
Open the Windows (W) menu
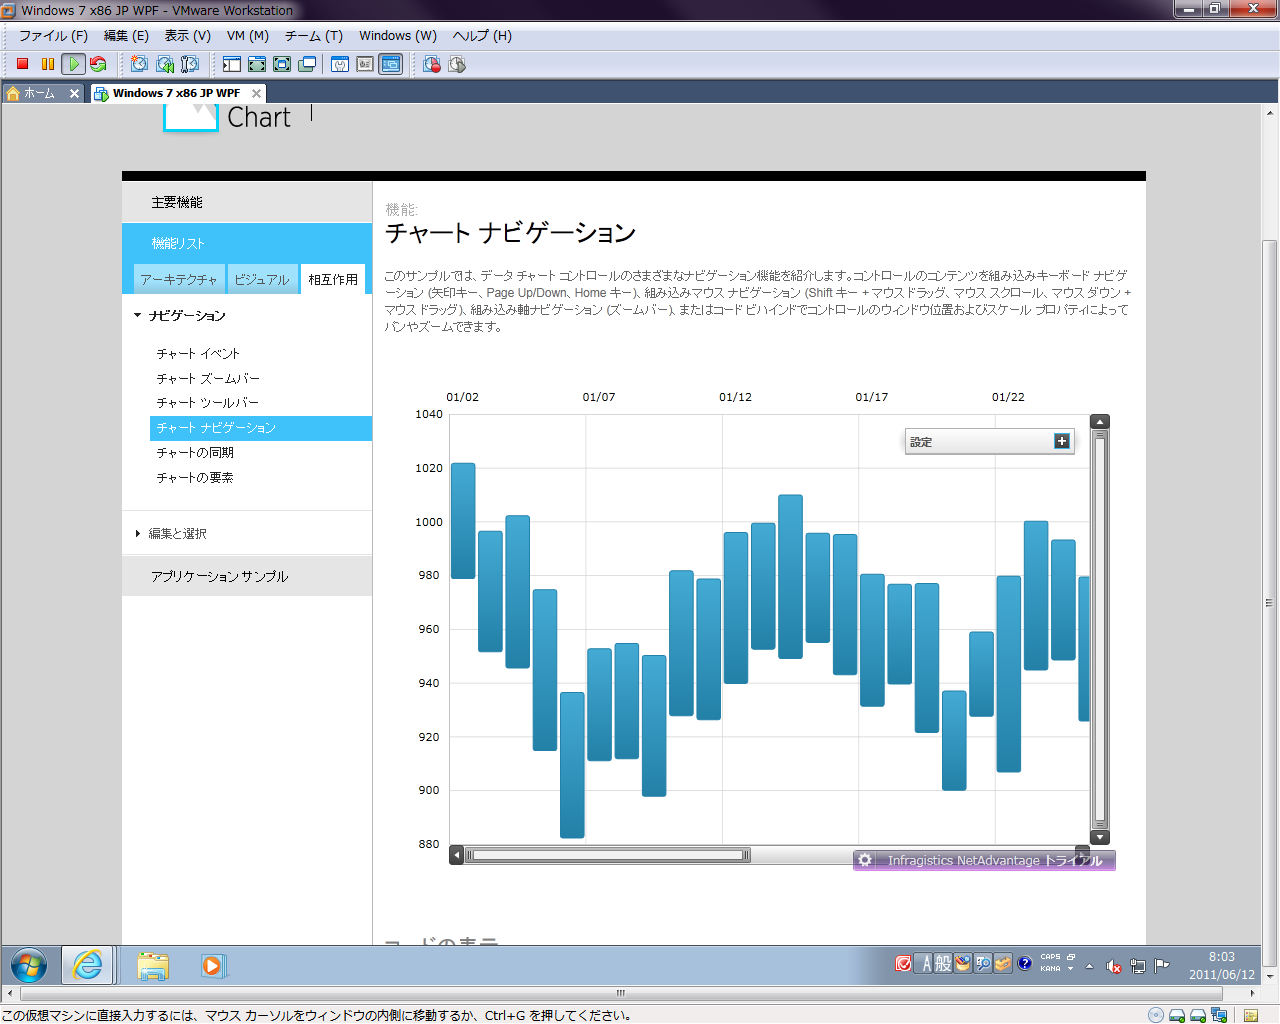398,35
